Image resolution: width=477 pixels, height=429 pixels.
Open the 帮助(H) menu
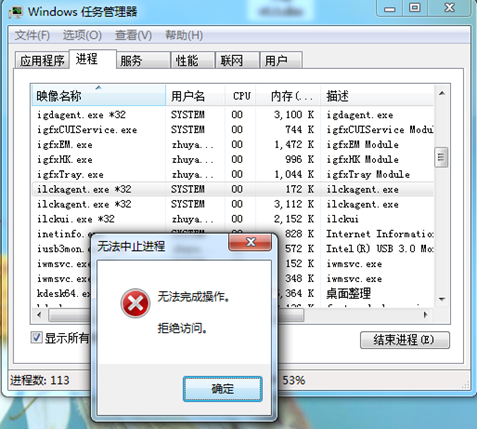(184, 35)
